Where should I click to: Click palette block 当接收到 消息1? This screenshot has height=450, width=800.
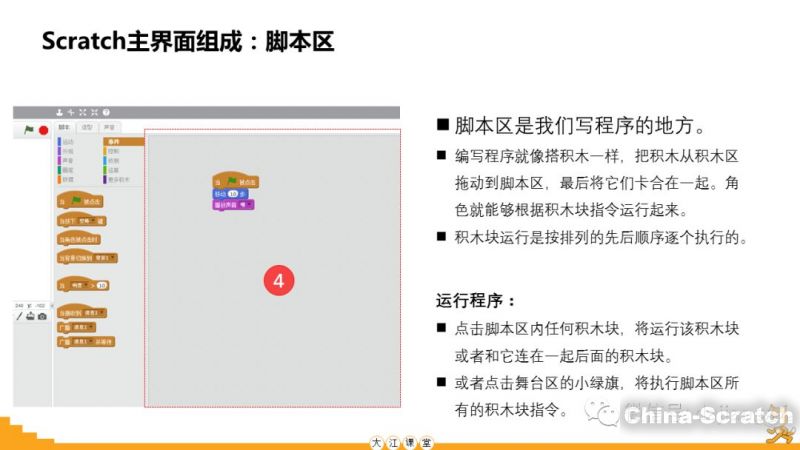point(82,312)
